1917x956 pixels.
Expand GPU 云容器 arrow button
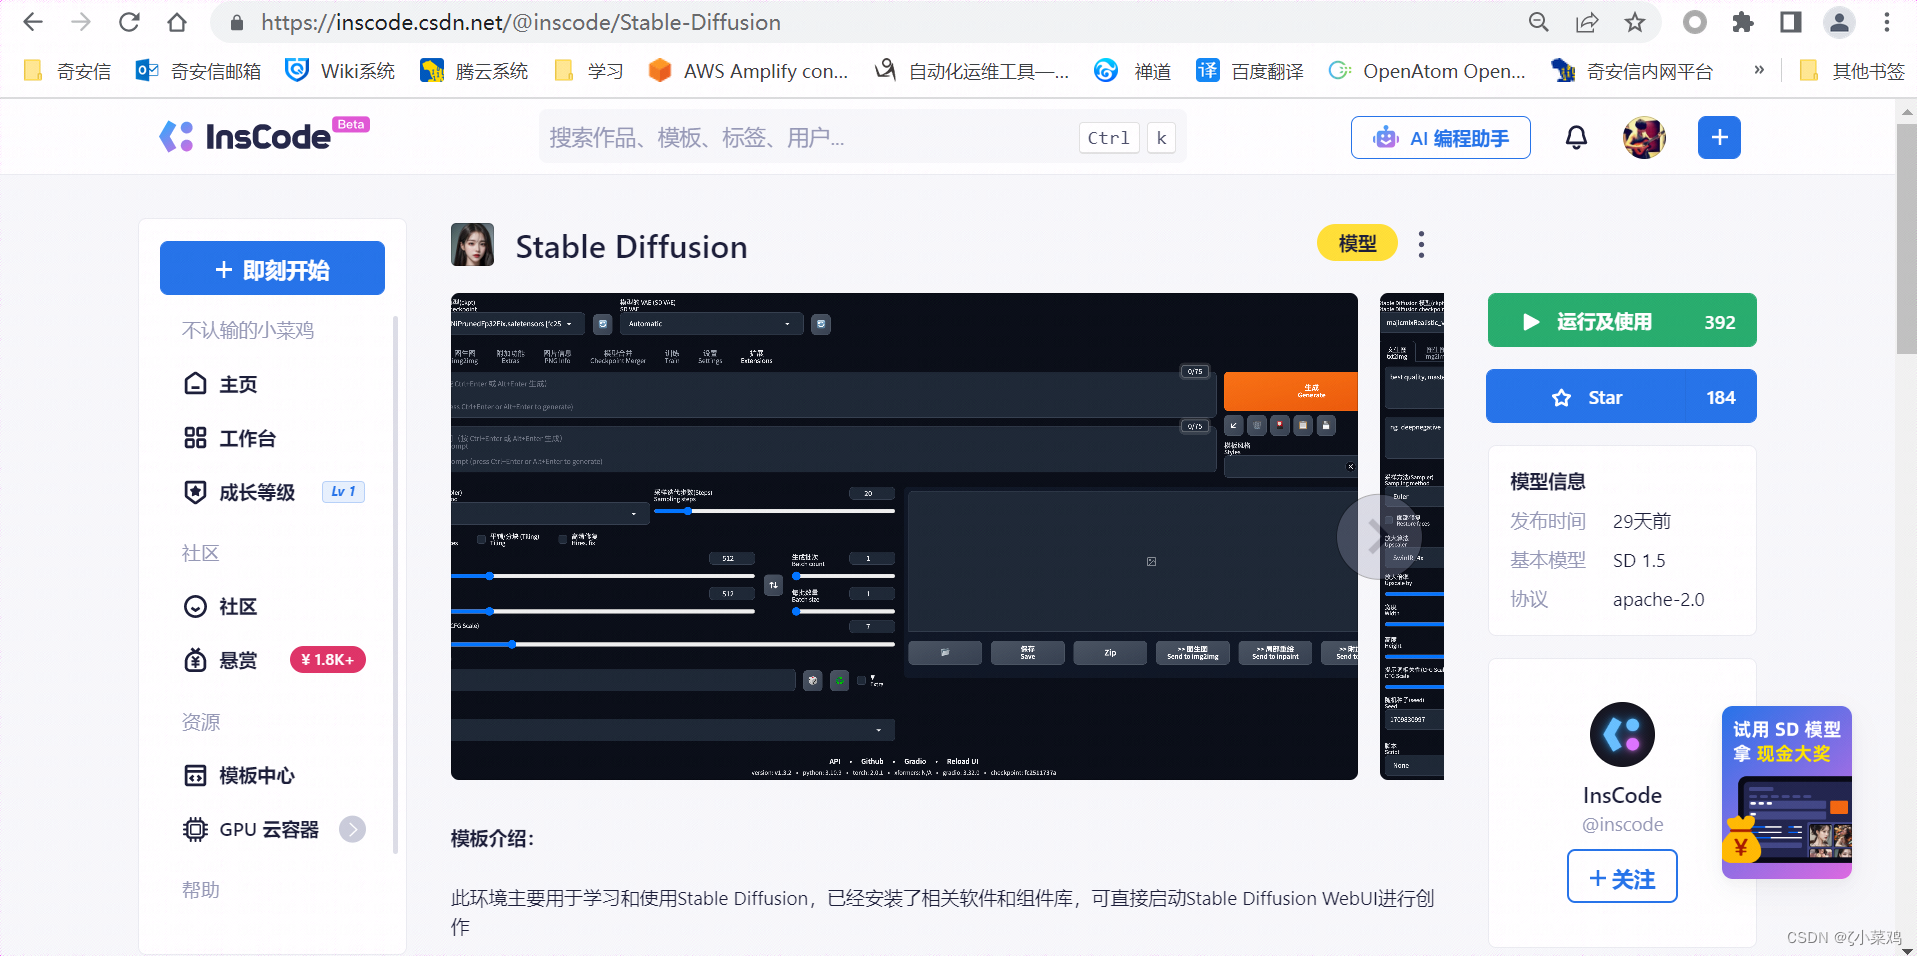[352, 829]
